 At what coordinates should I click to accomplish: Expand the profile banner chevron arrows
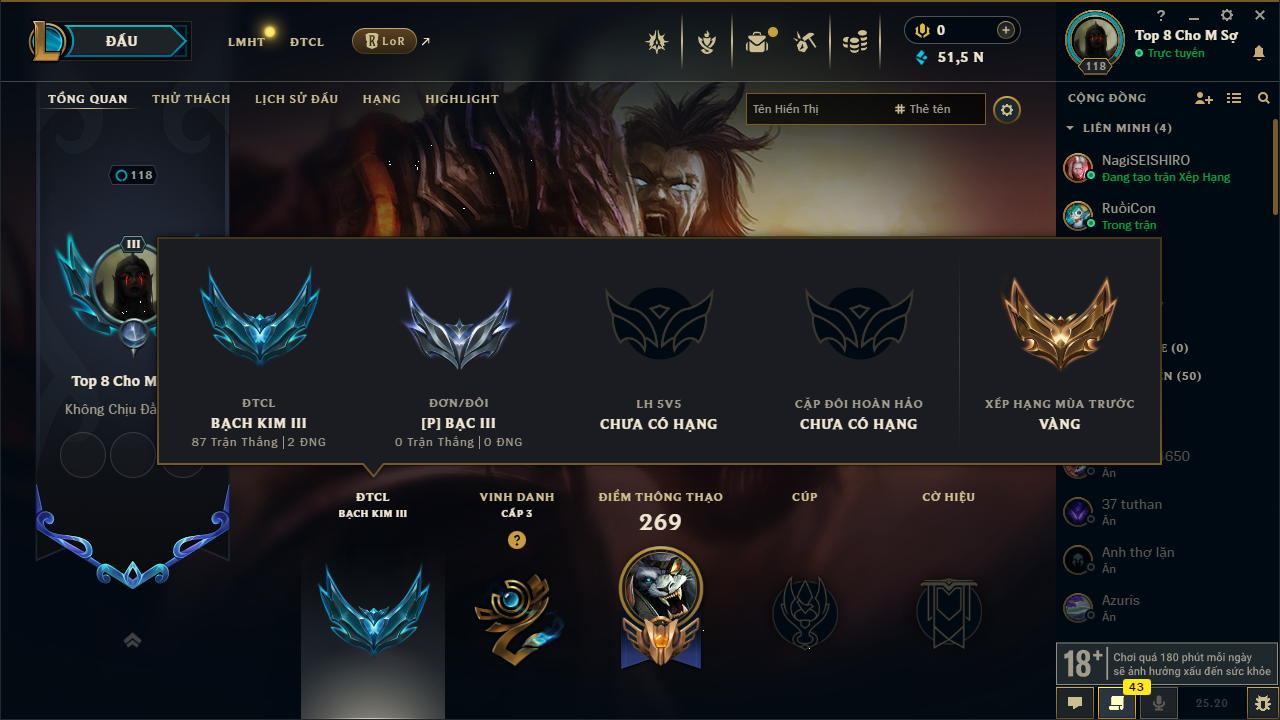pos(132,640)
